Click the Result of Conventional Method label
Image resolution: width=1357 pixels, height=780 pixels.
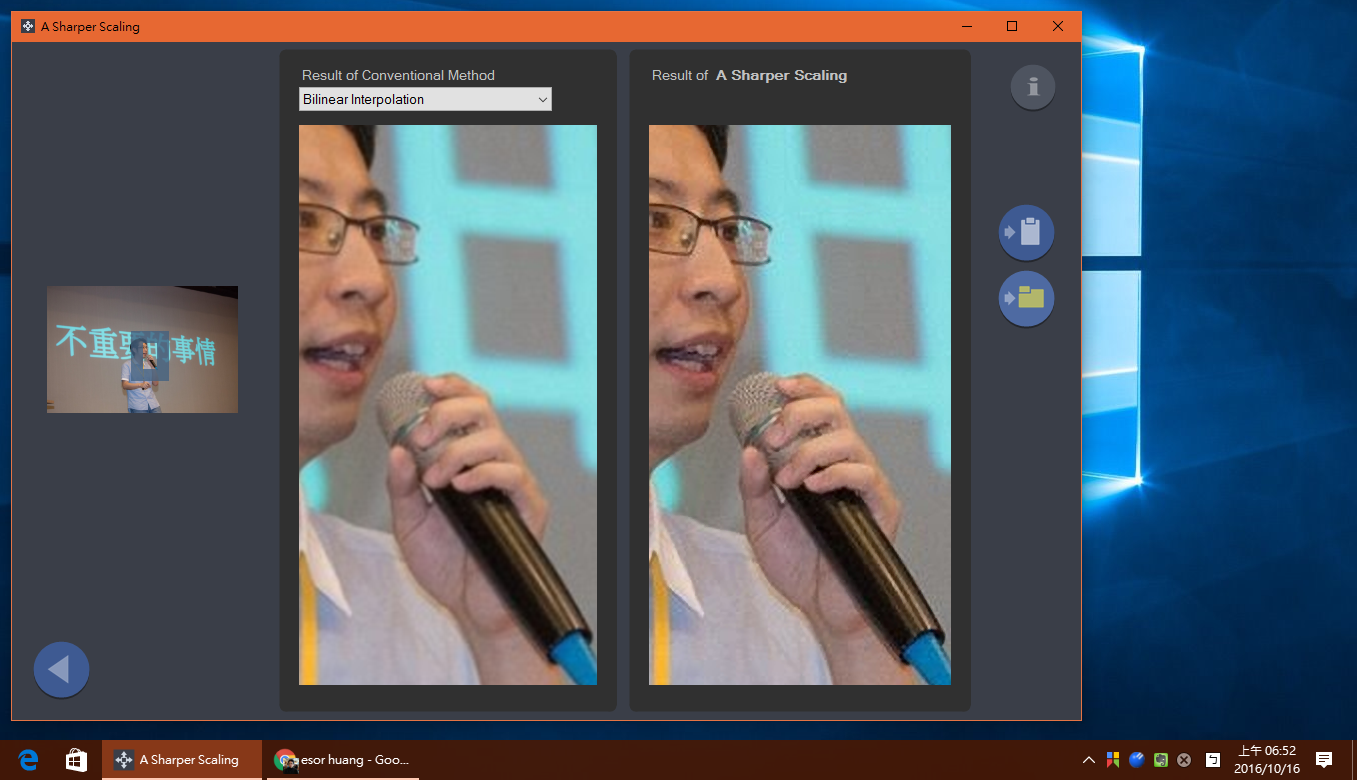(x=398, y=75)
